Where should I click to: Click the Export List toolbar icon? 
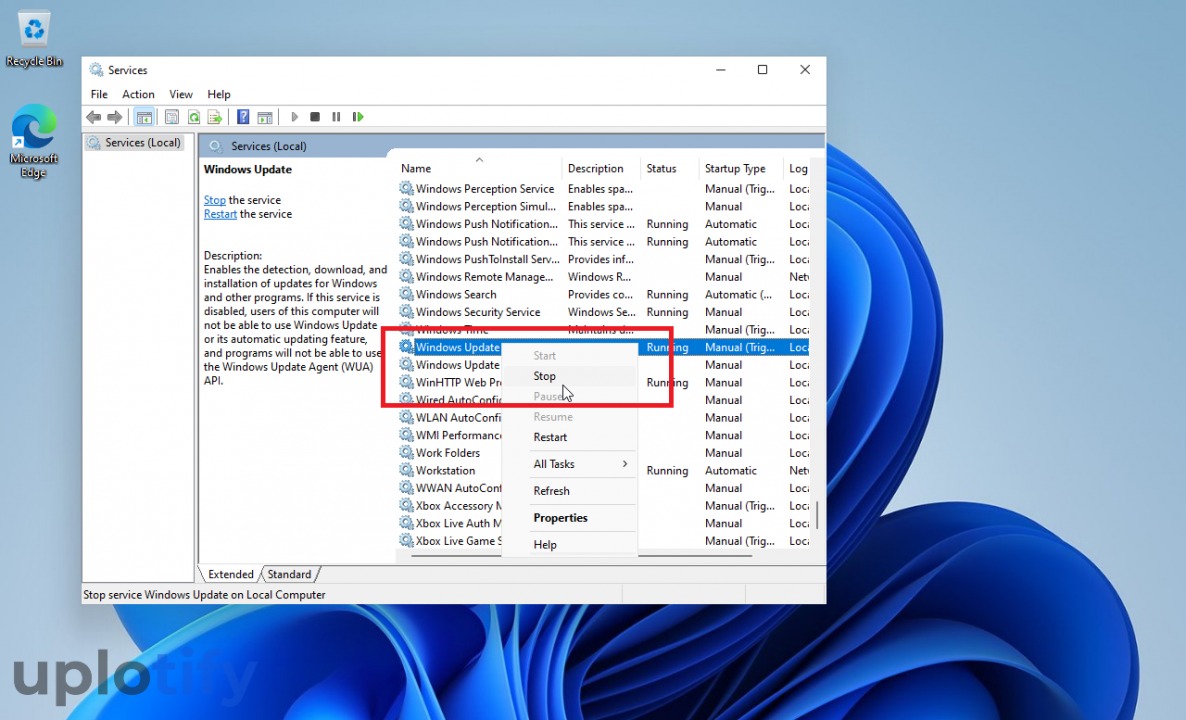click(215, 117)
